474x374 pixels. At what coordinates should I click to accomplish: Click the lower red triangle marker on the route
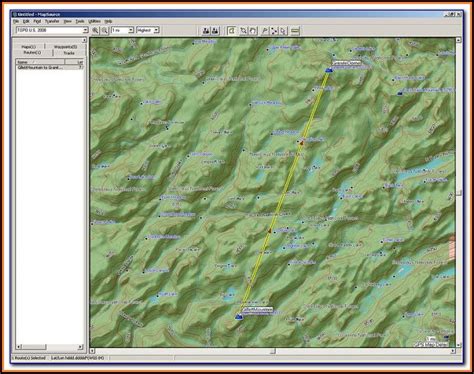click(270, 230)
